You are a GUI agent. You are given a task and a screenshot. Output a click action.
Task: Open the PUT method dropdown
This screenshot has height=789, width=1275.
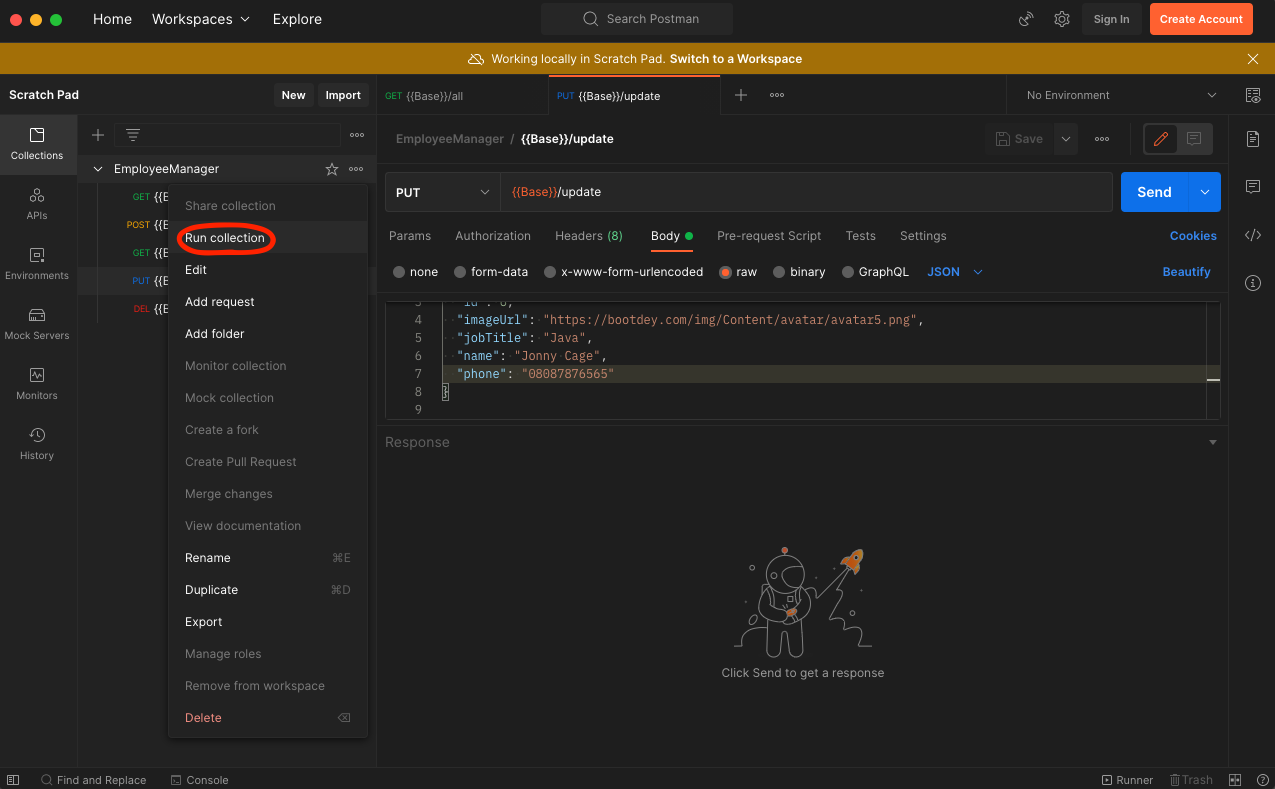click(442, 192)
